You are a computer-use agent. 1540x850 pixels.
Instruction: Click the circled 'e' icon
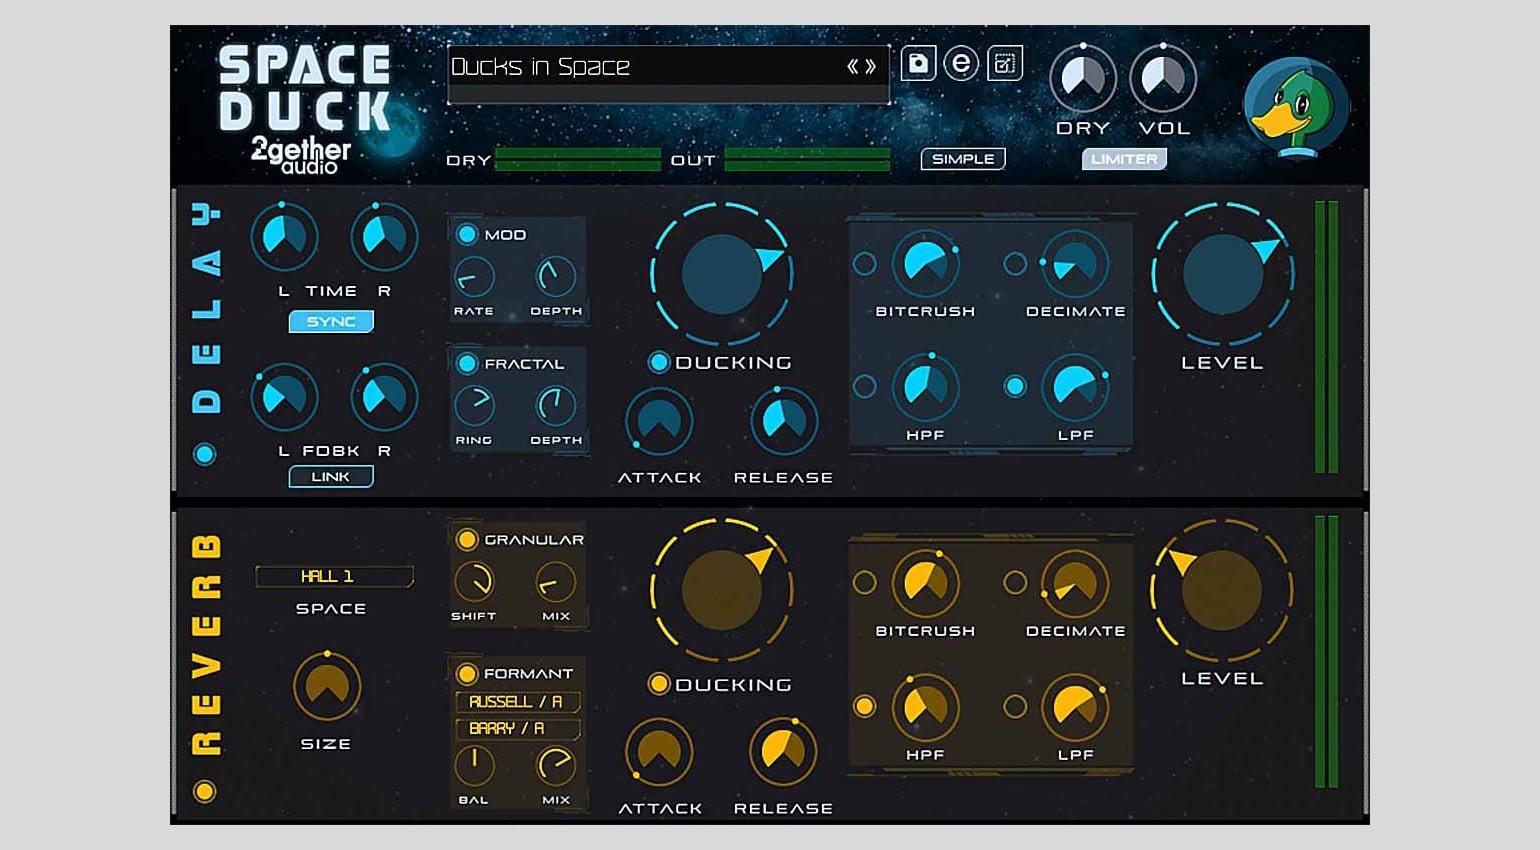(x=961, y=64)
